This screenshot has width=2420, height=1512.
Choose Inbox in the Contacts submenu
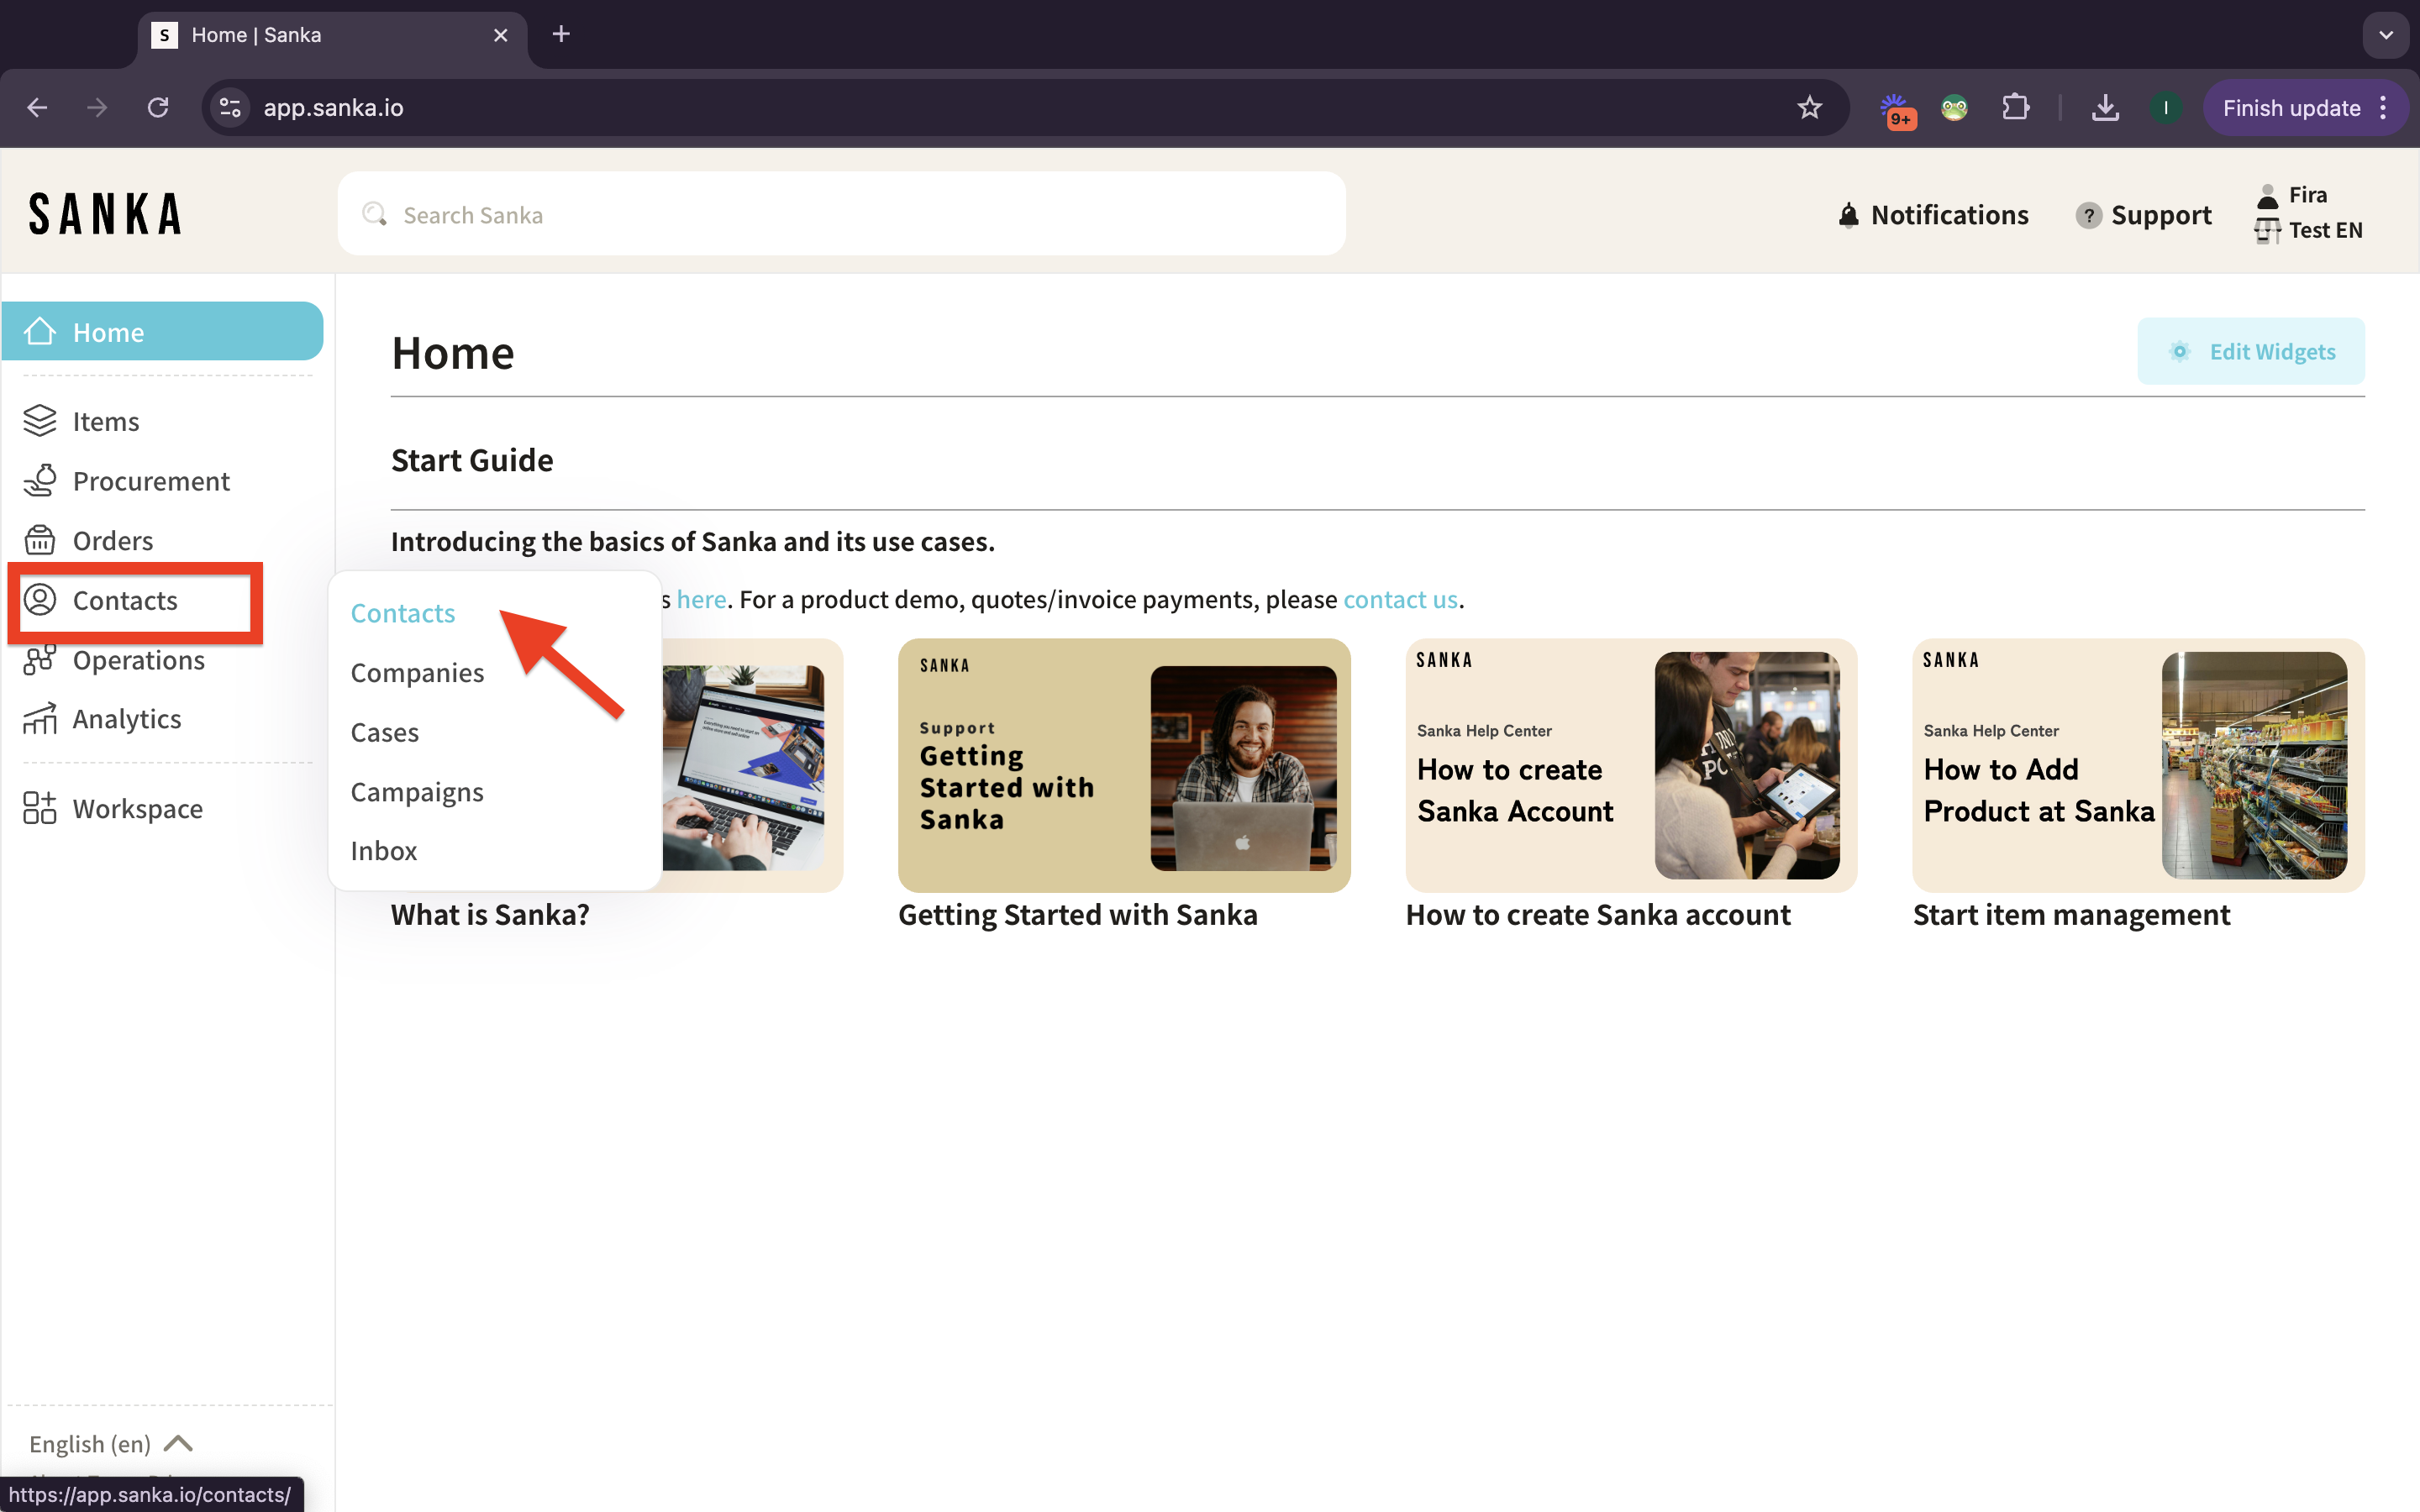384,851
